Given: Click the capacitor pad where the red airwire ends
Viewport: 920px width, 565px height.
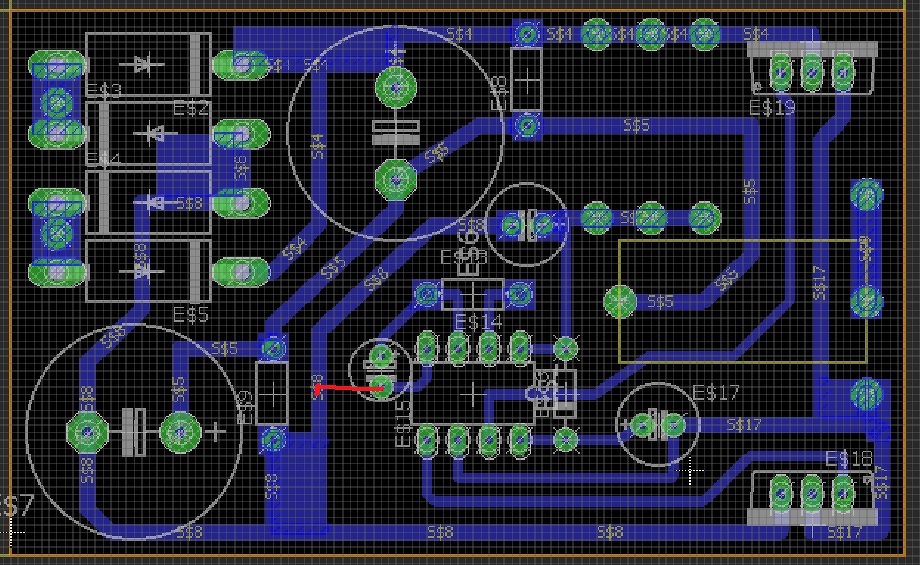Looking at the screenshot, I should click(382, 387).
